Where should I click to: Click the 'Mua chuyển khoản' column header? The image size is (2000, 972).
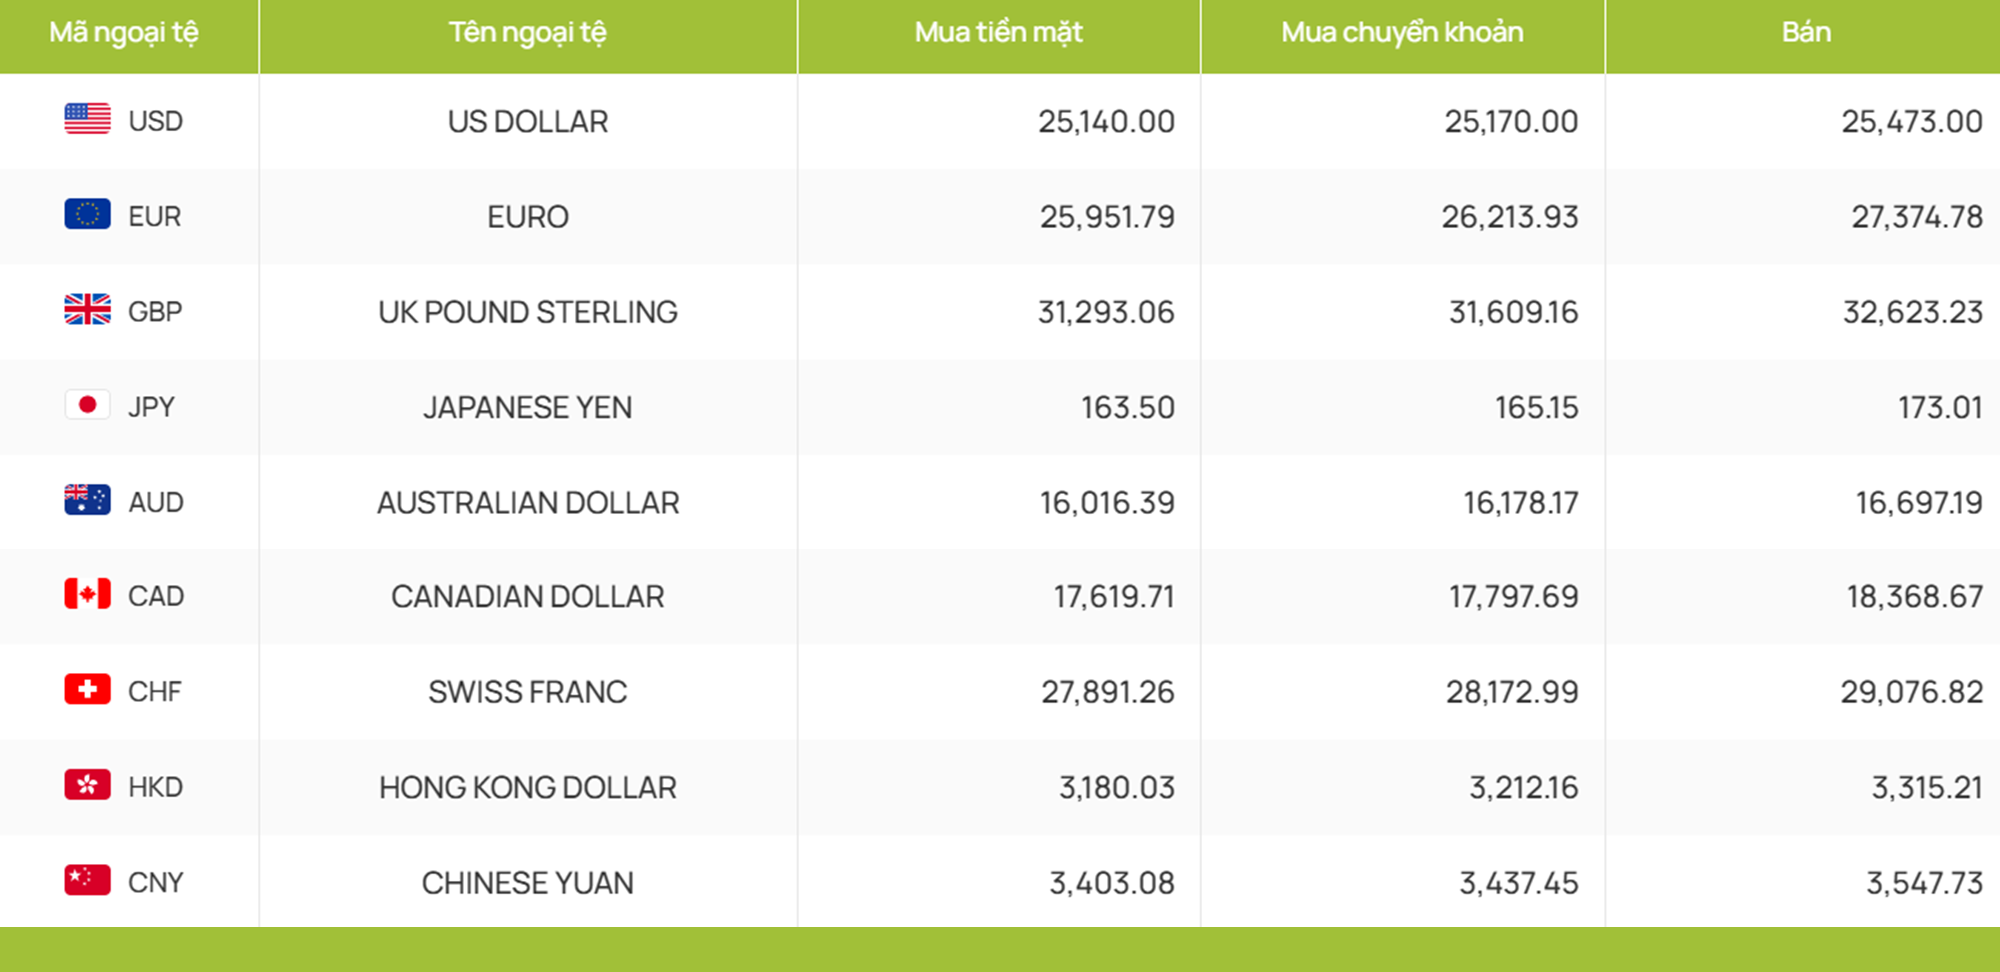point(1402,33)
